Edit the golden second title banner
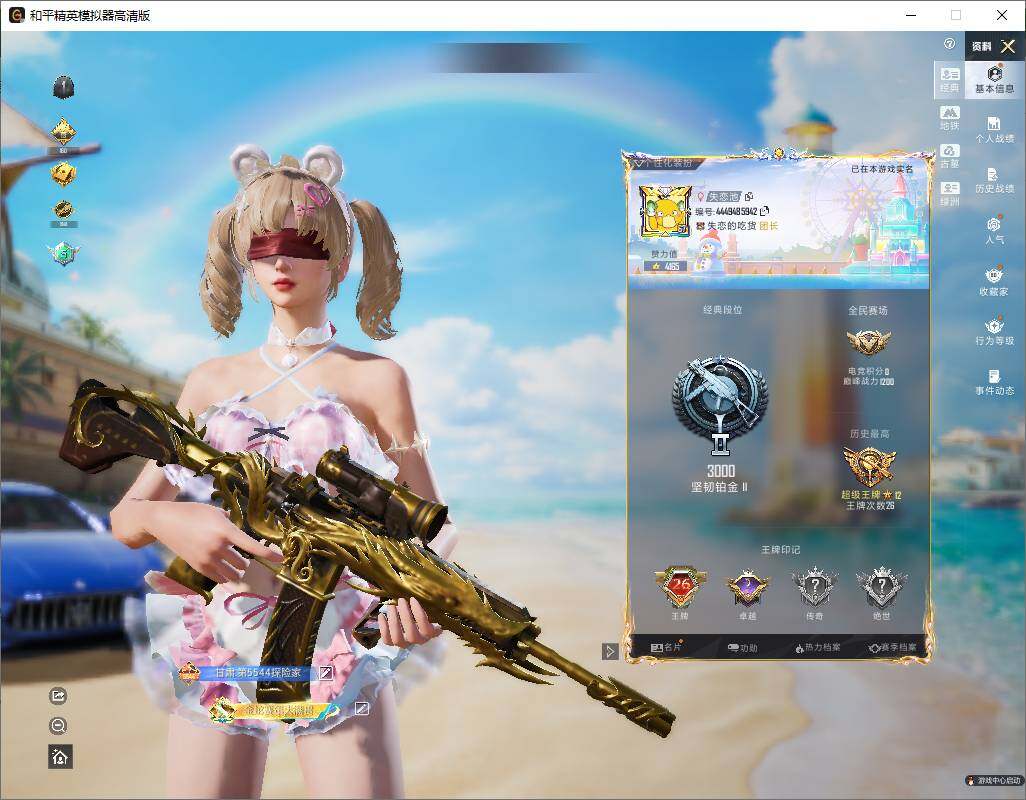 pyautogui.click(x=361, y=708)
